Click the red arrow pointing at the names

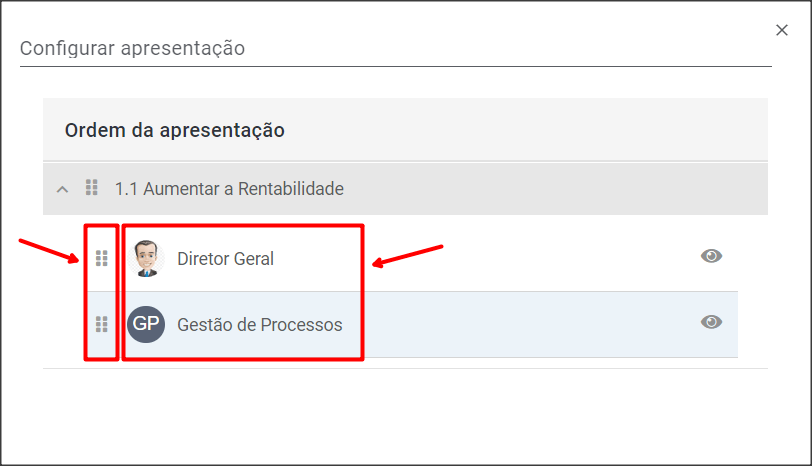[x=408, y=255]
